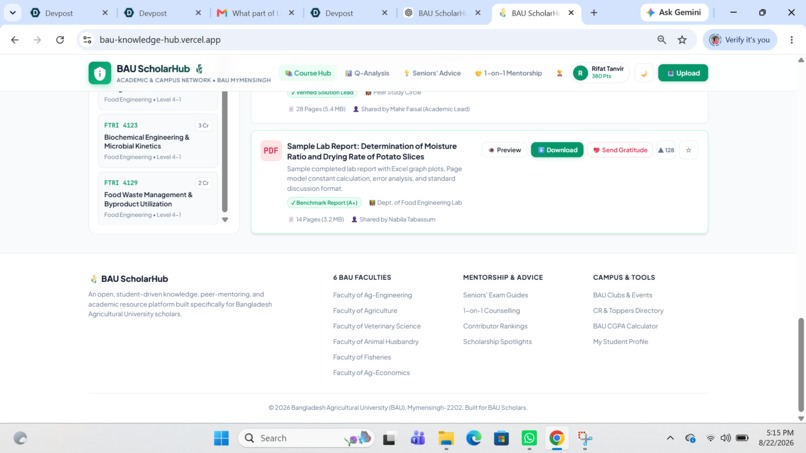Click the course list scrollbar thumb
Viewport: 806px width, 453px height.
coord(225,152)
